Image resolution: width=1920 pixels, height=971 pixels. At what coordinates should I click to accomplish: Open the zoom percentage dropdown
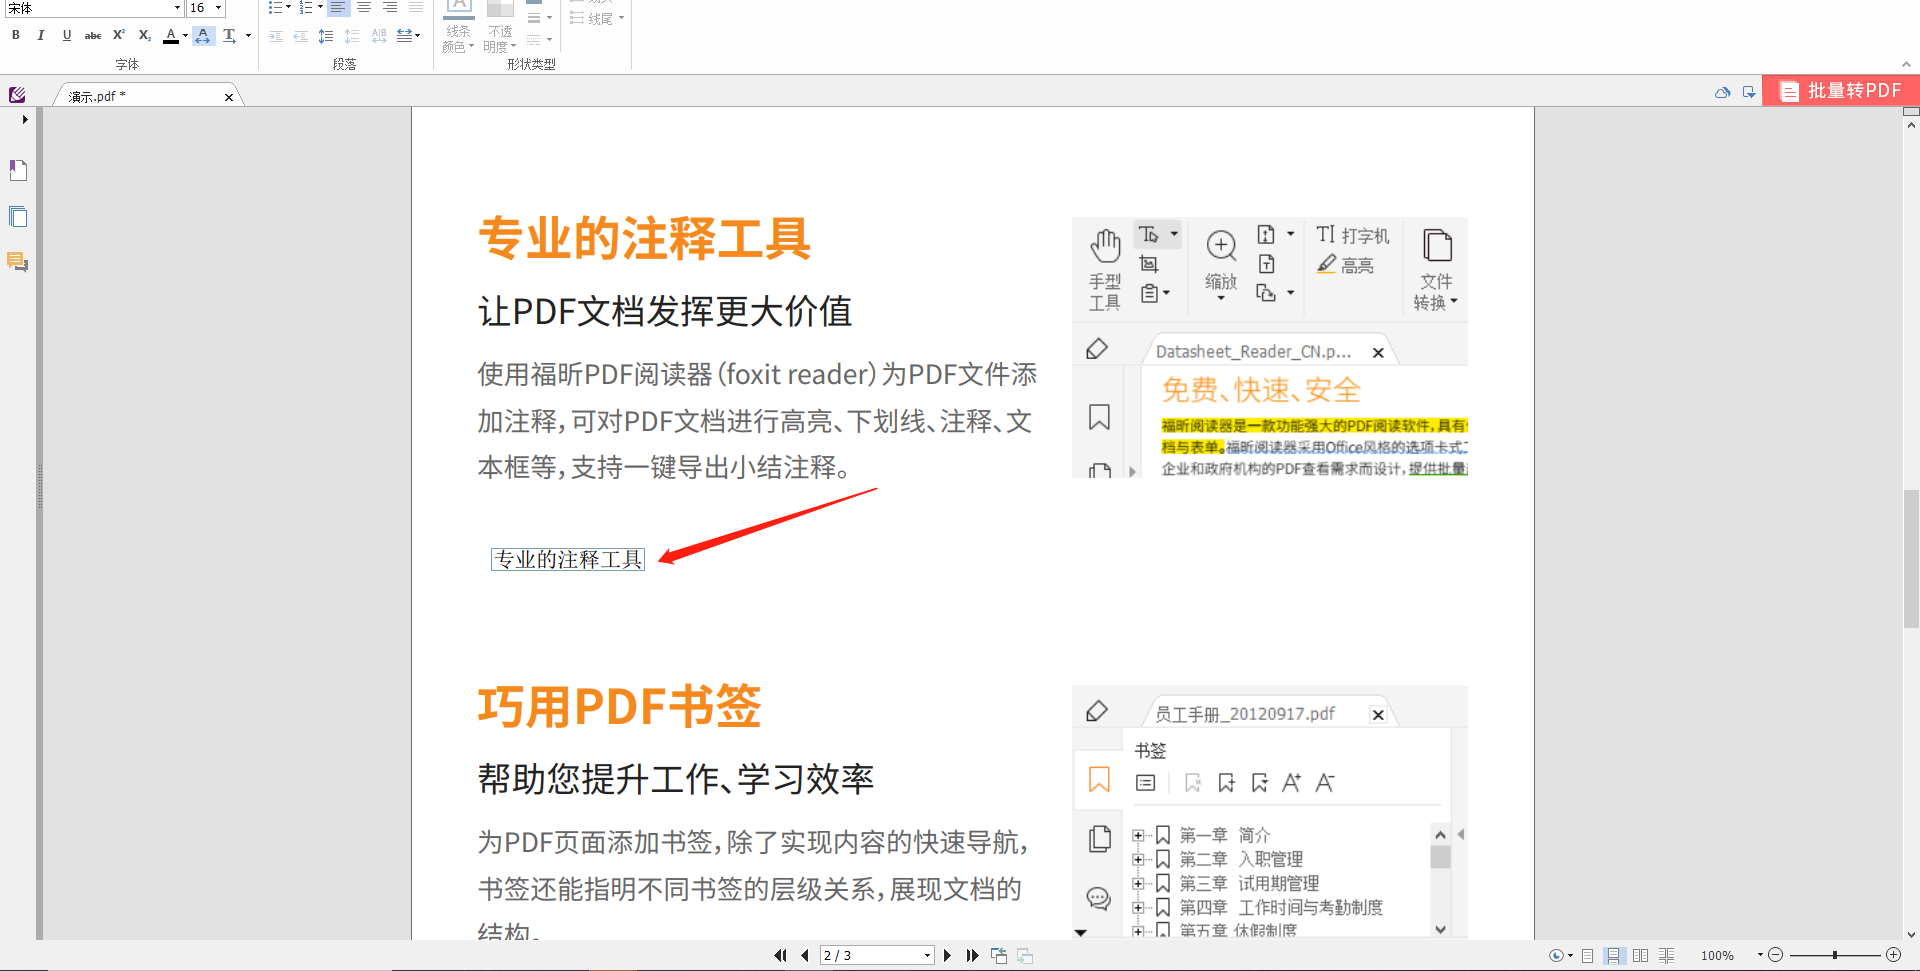(1760, 955)
